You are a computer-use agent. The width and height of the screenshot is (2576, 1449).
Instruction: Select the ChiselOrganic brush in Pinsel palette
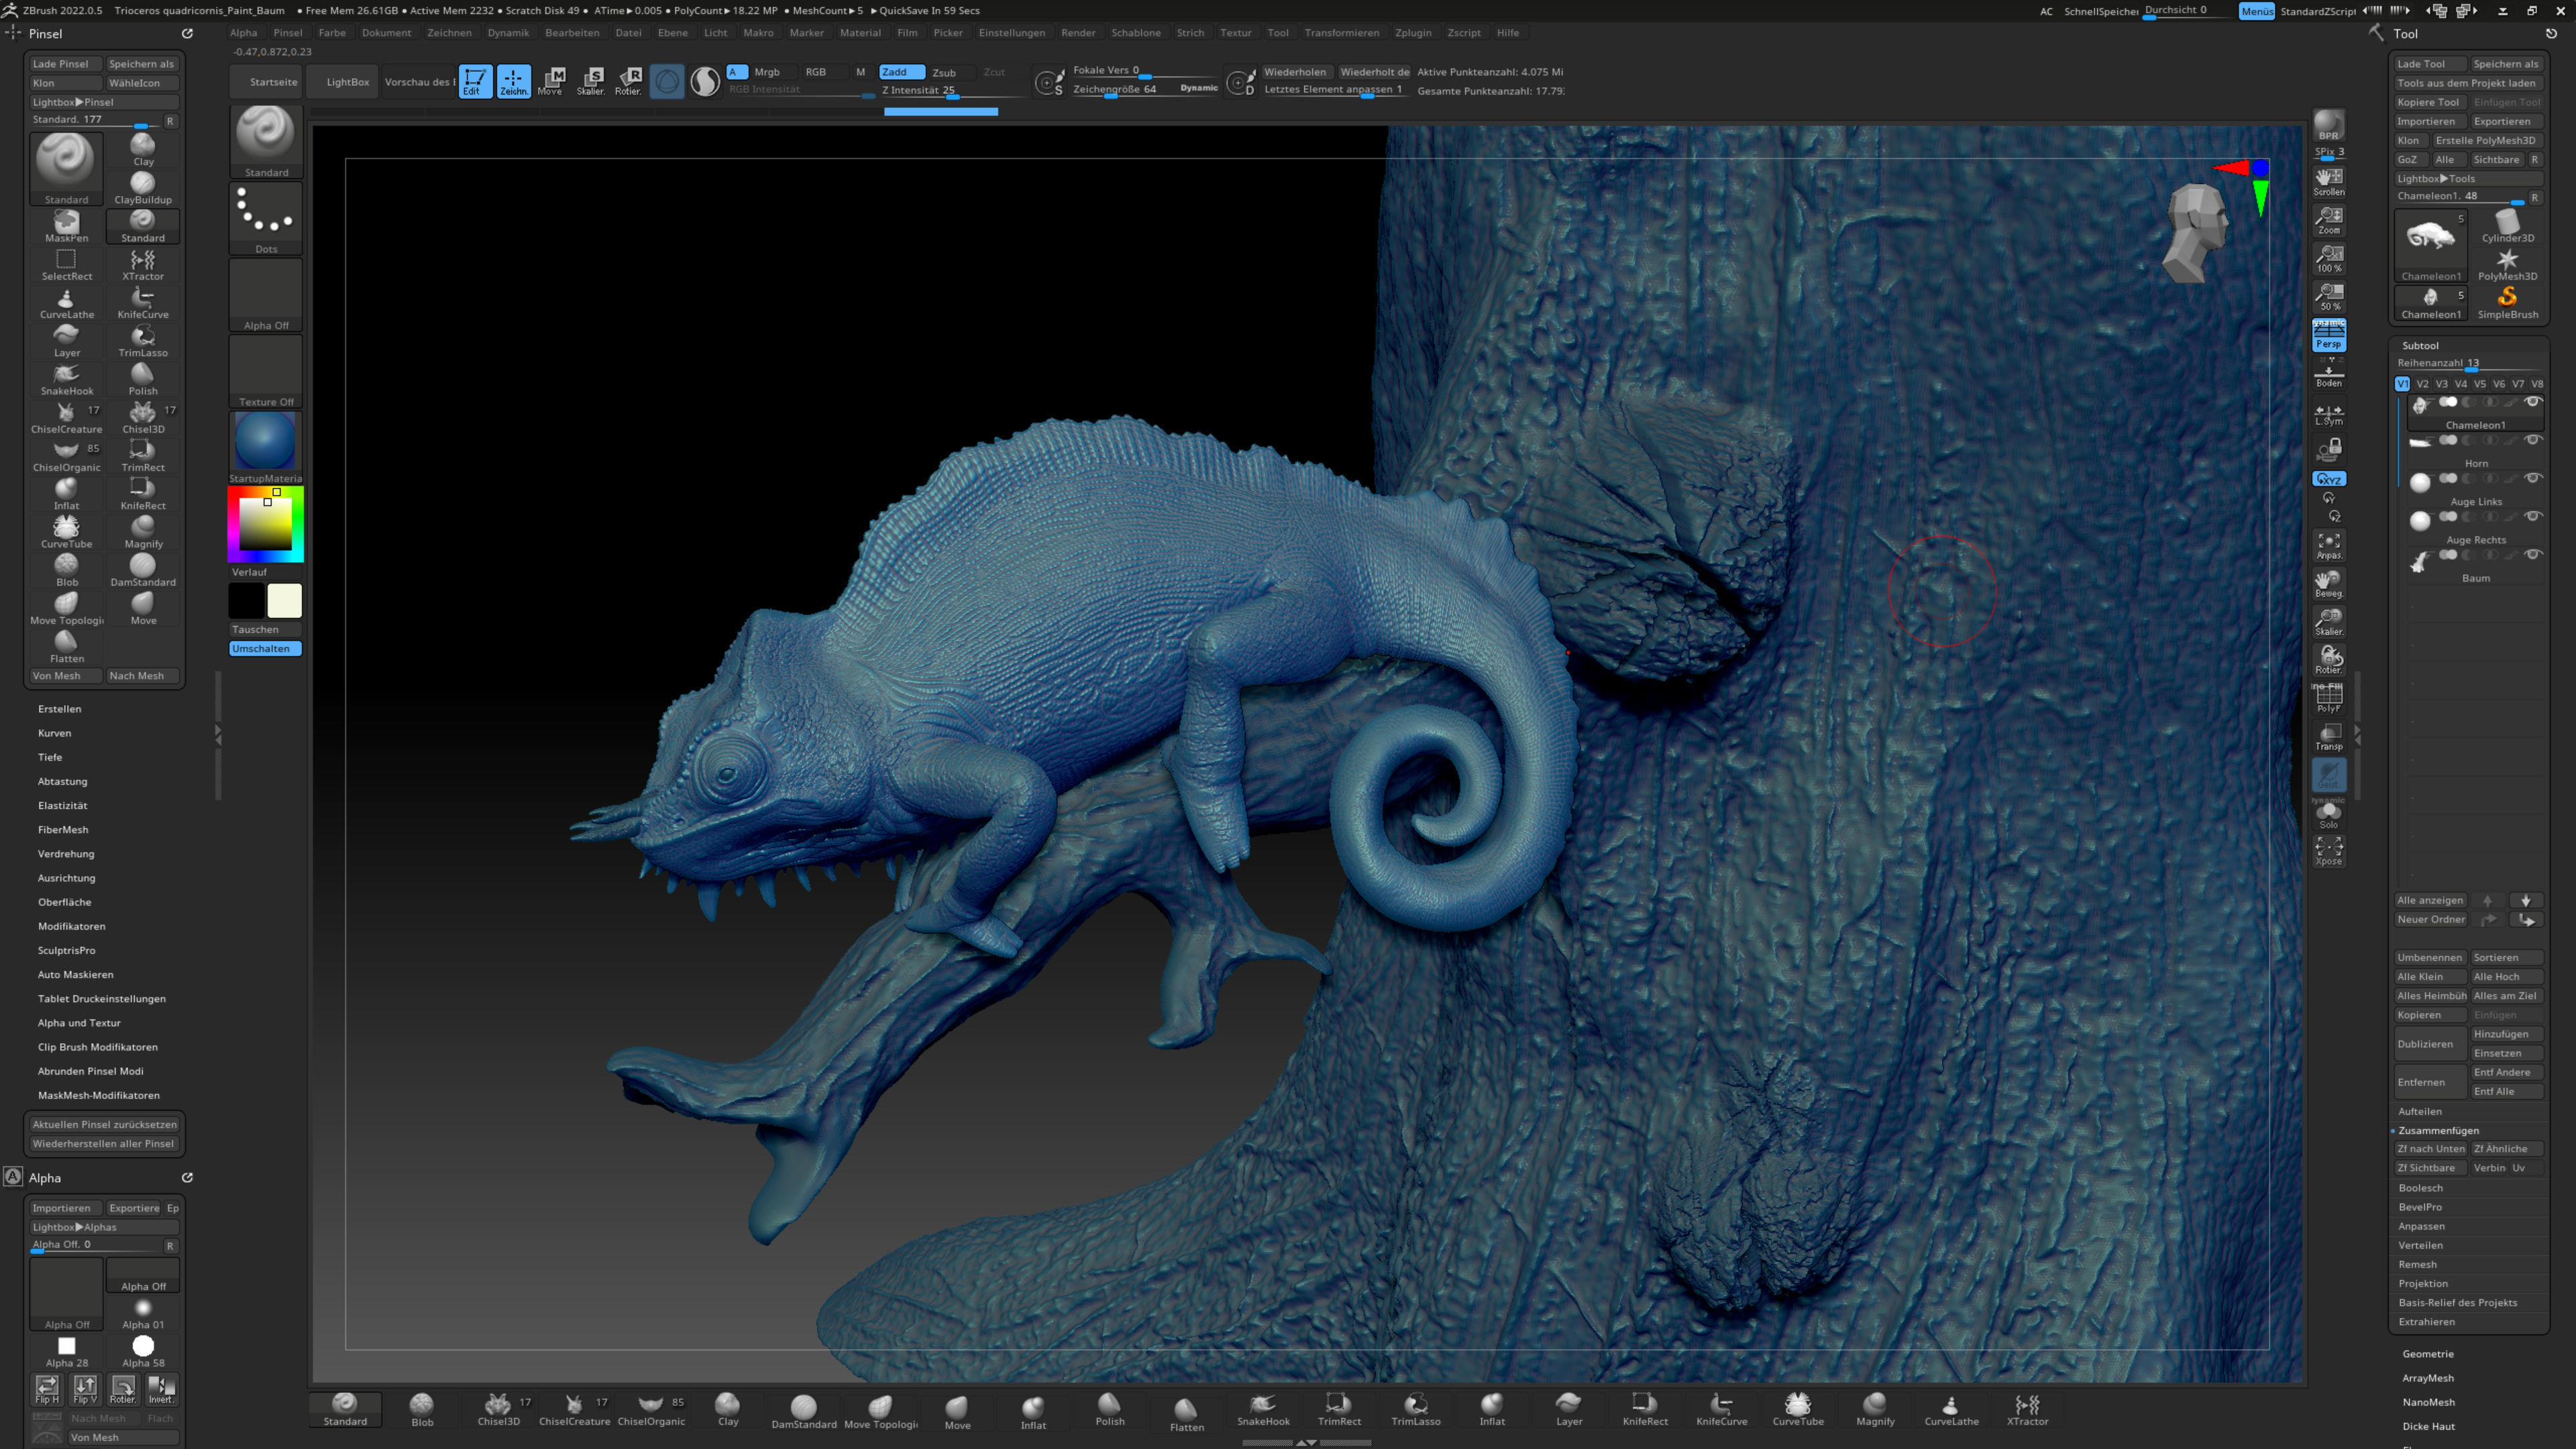click(66, 456)
